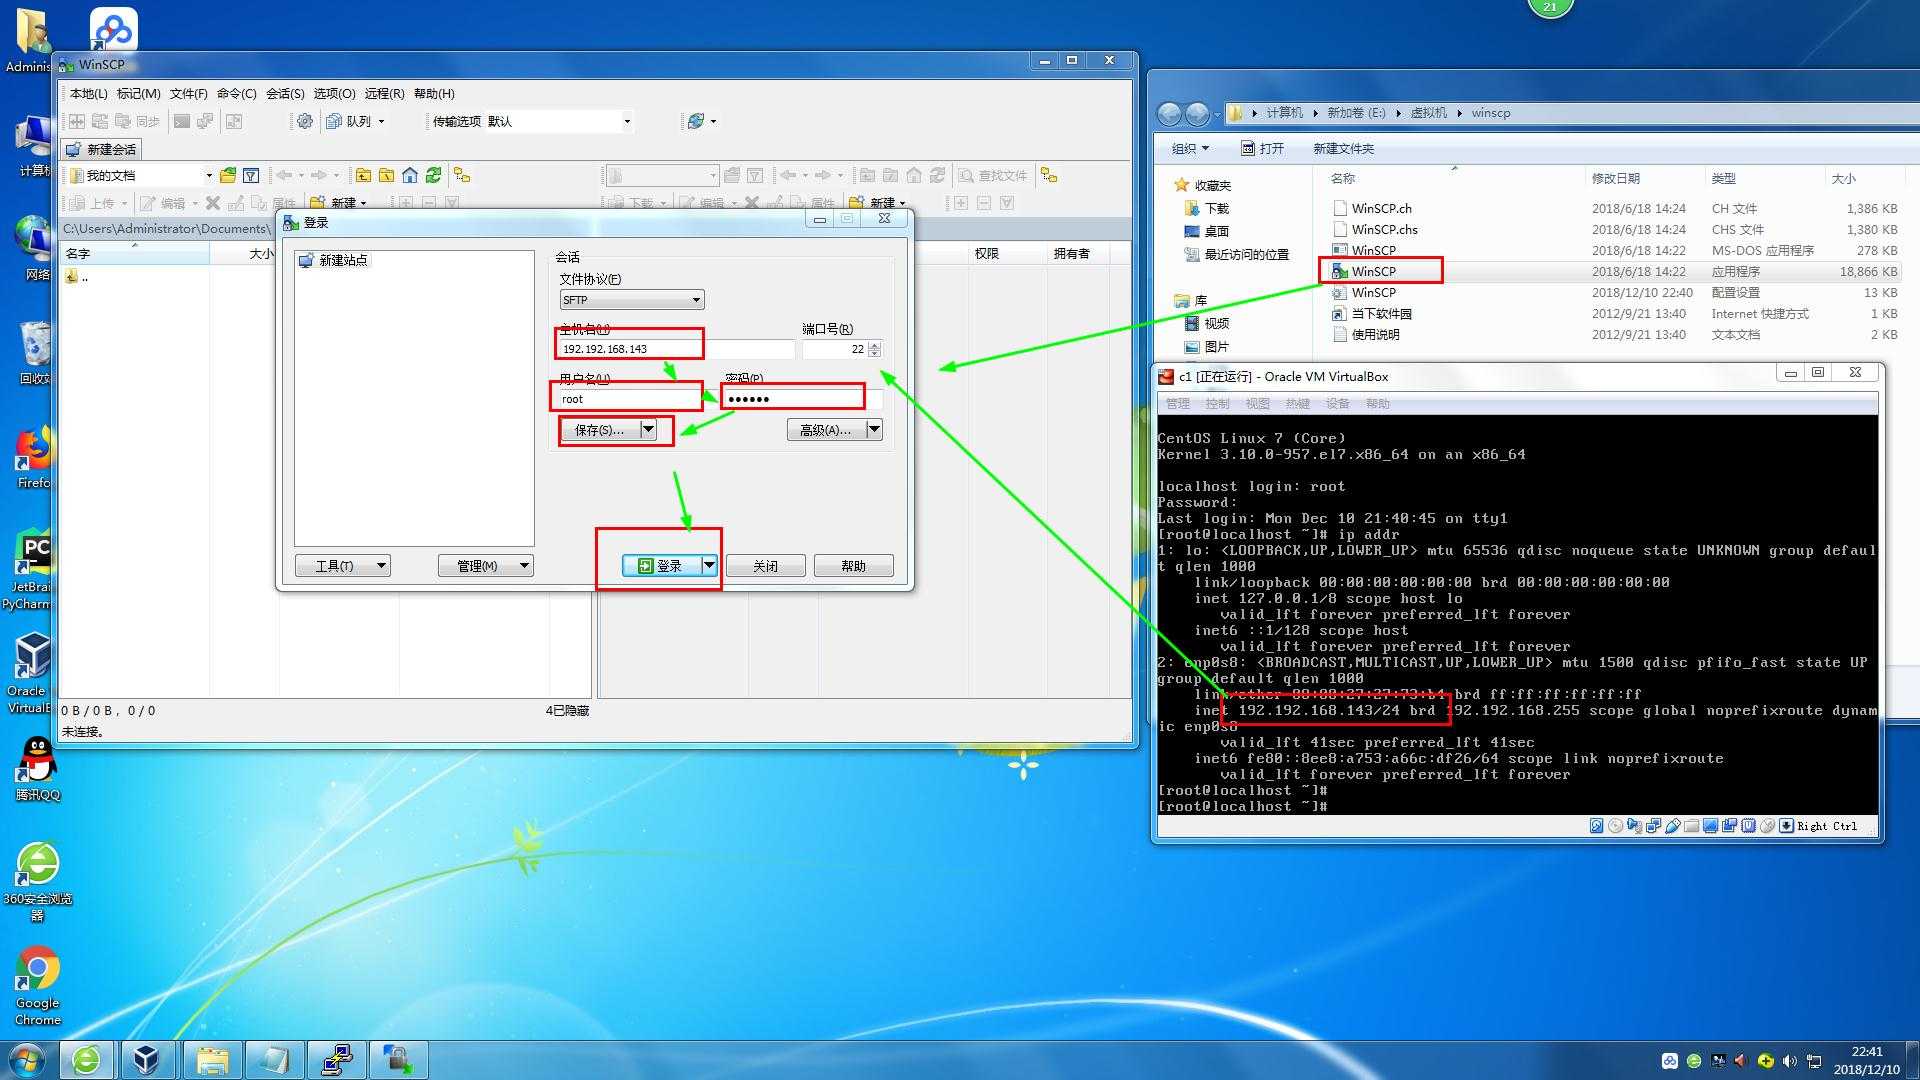Select 桌面 in Explorer favorites

[x=1207, y=231]
